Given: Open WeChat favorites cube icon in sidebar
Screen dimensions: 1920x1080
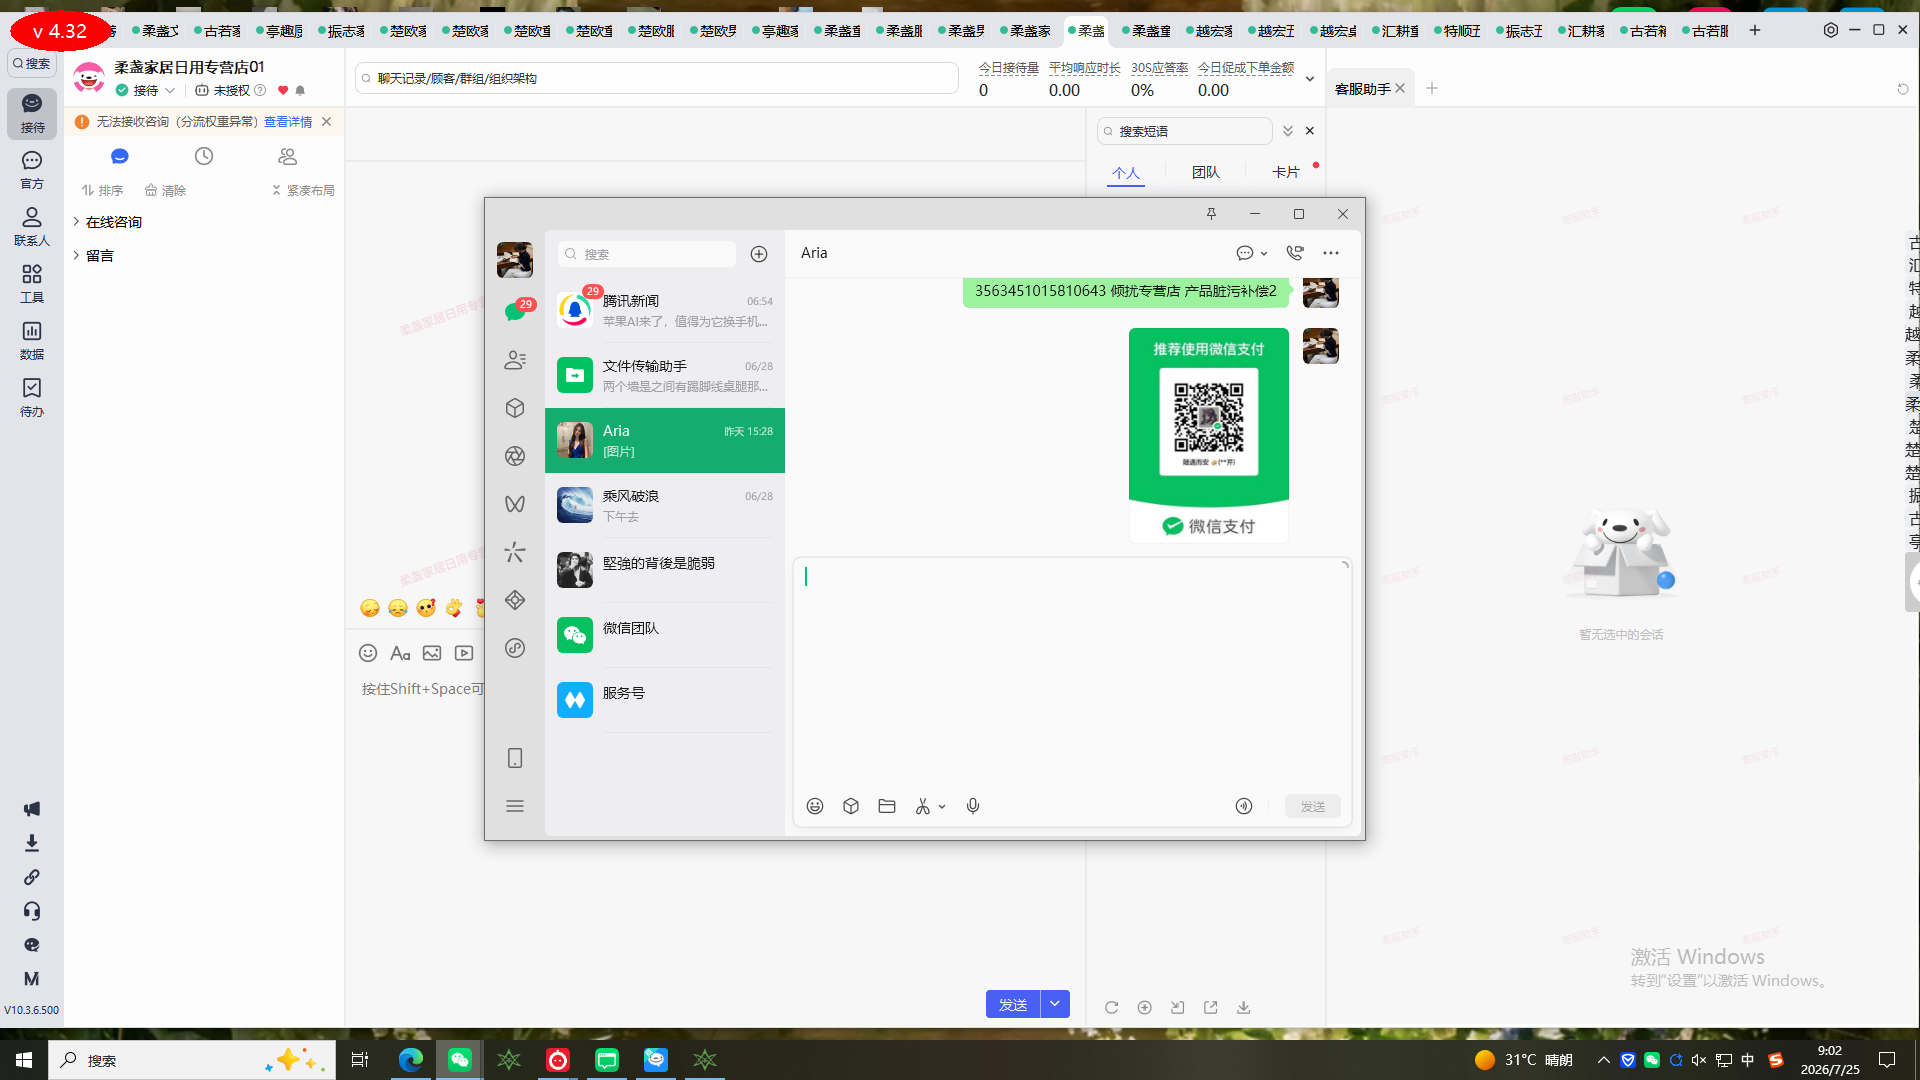Looking at the screenshot, I should (515, 408).
